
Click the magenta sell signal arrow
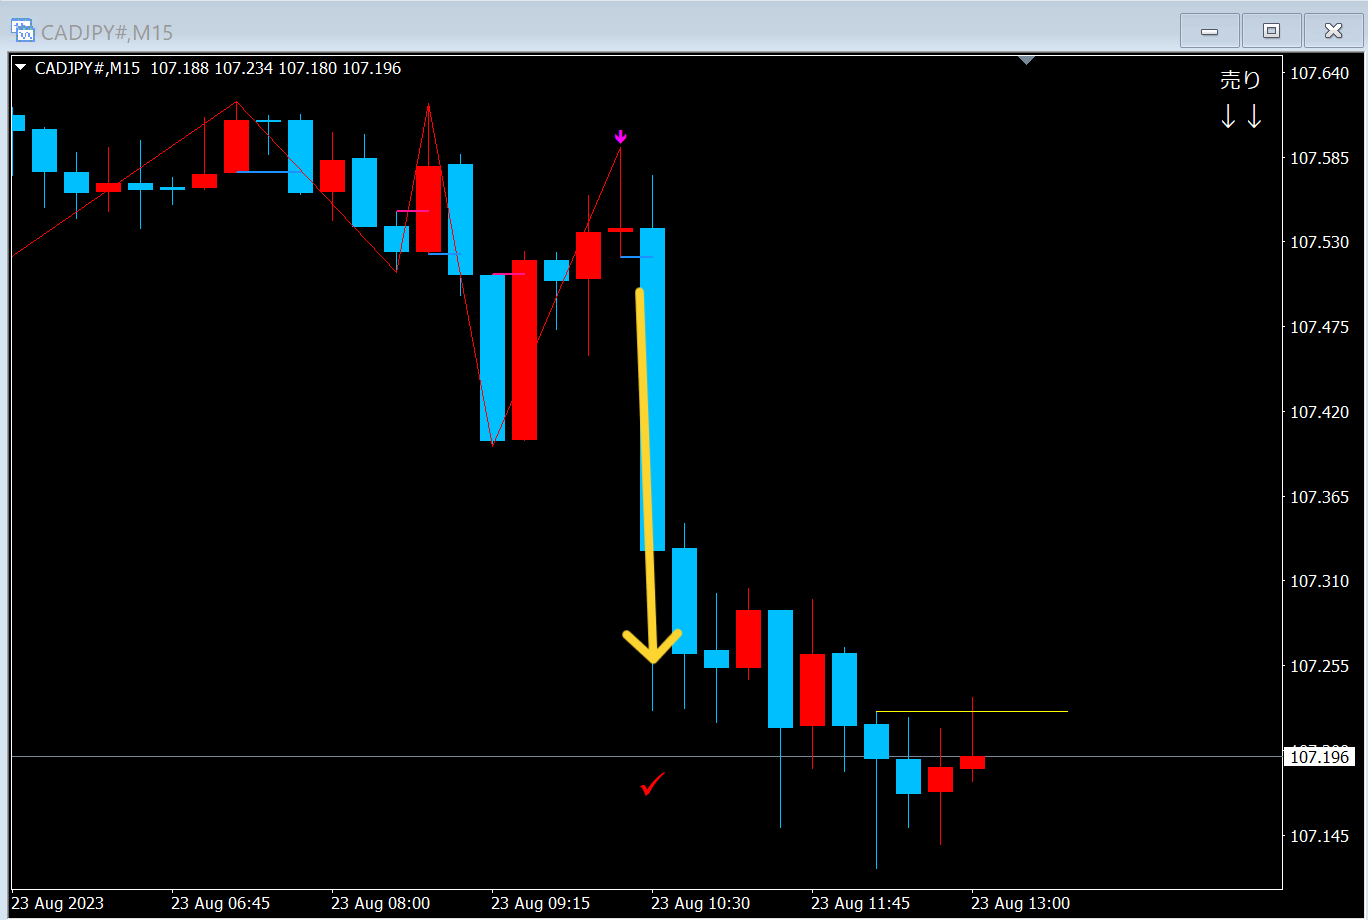(x=621, y=137)
